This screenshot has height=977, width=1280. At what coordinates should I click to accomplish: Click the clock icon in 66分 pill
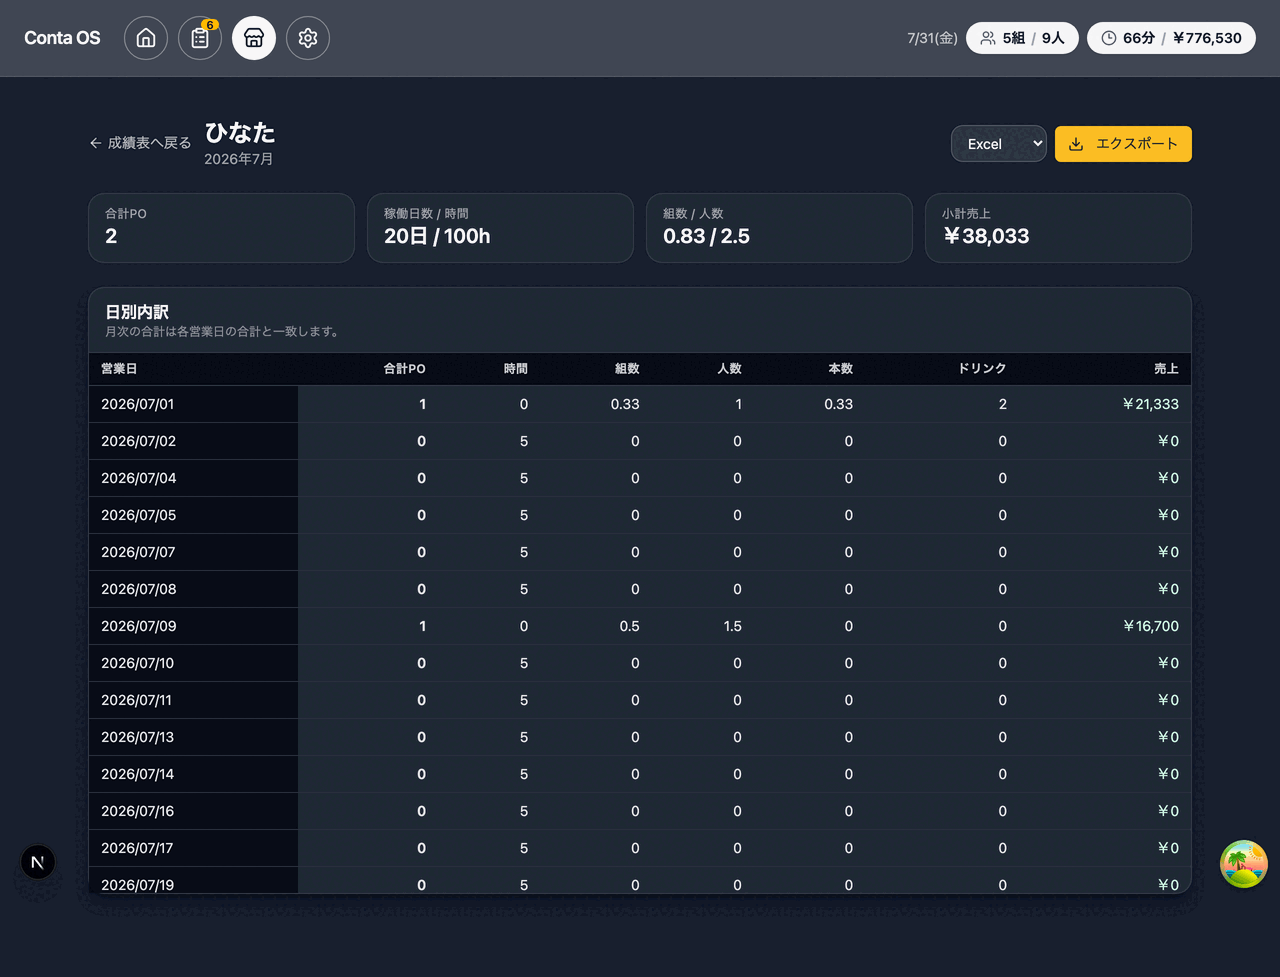[x=1109, y=38]
